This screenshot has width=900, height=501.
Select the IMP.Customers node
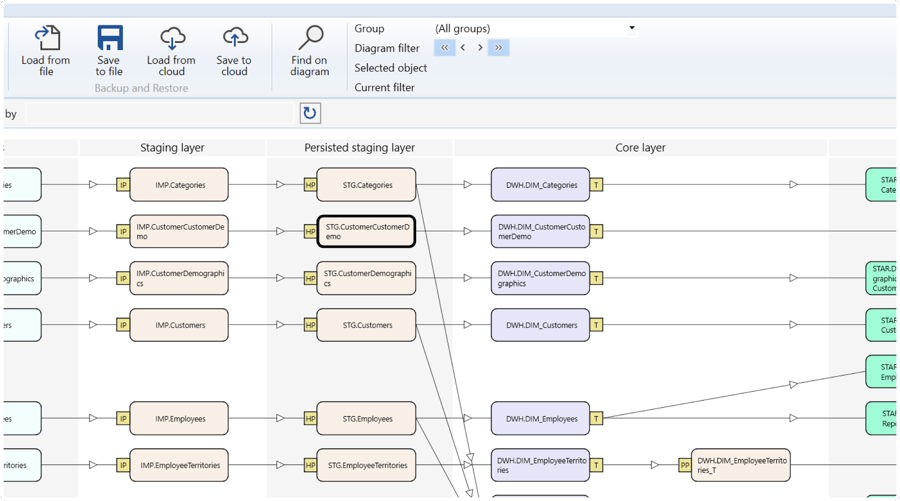pos(179,325)
